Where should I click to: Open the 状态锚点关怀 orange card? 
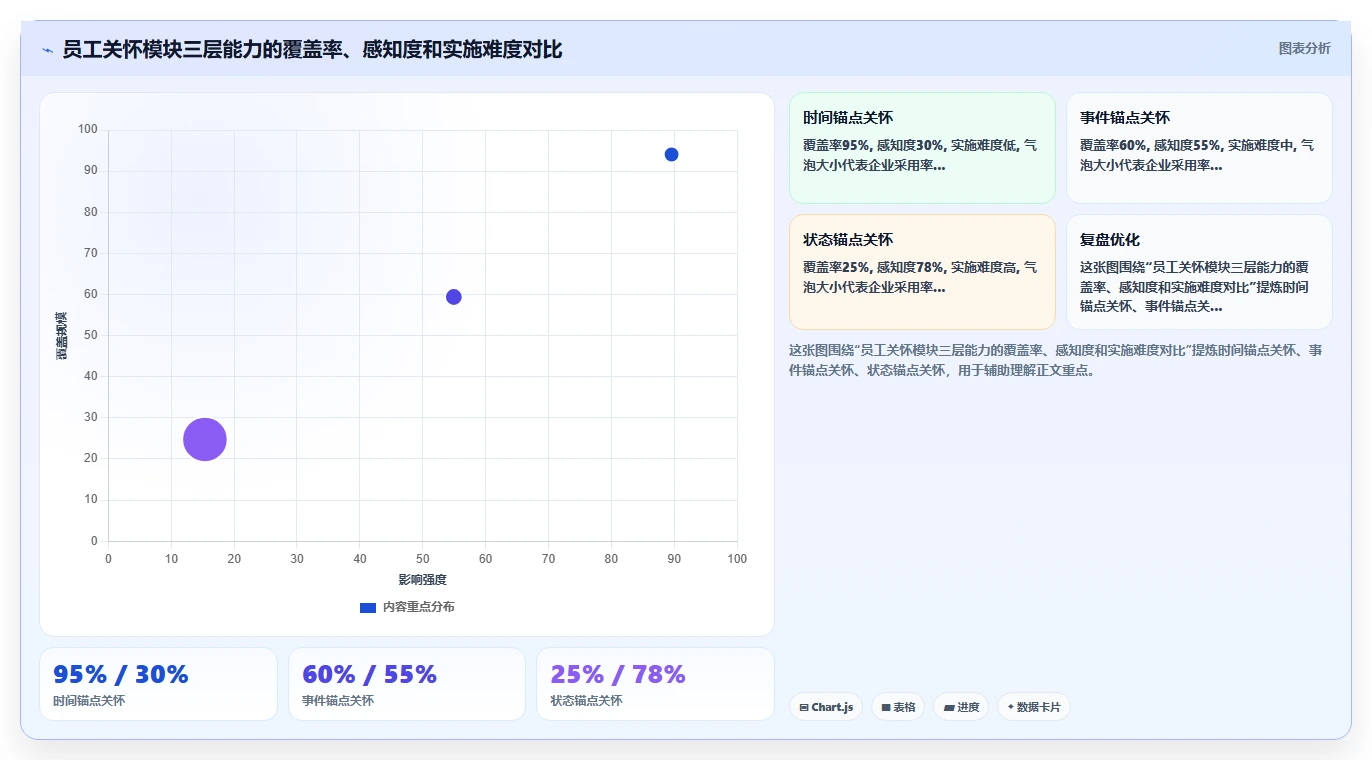(x=922, y=272)
